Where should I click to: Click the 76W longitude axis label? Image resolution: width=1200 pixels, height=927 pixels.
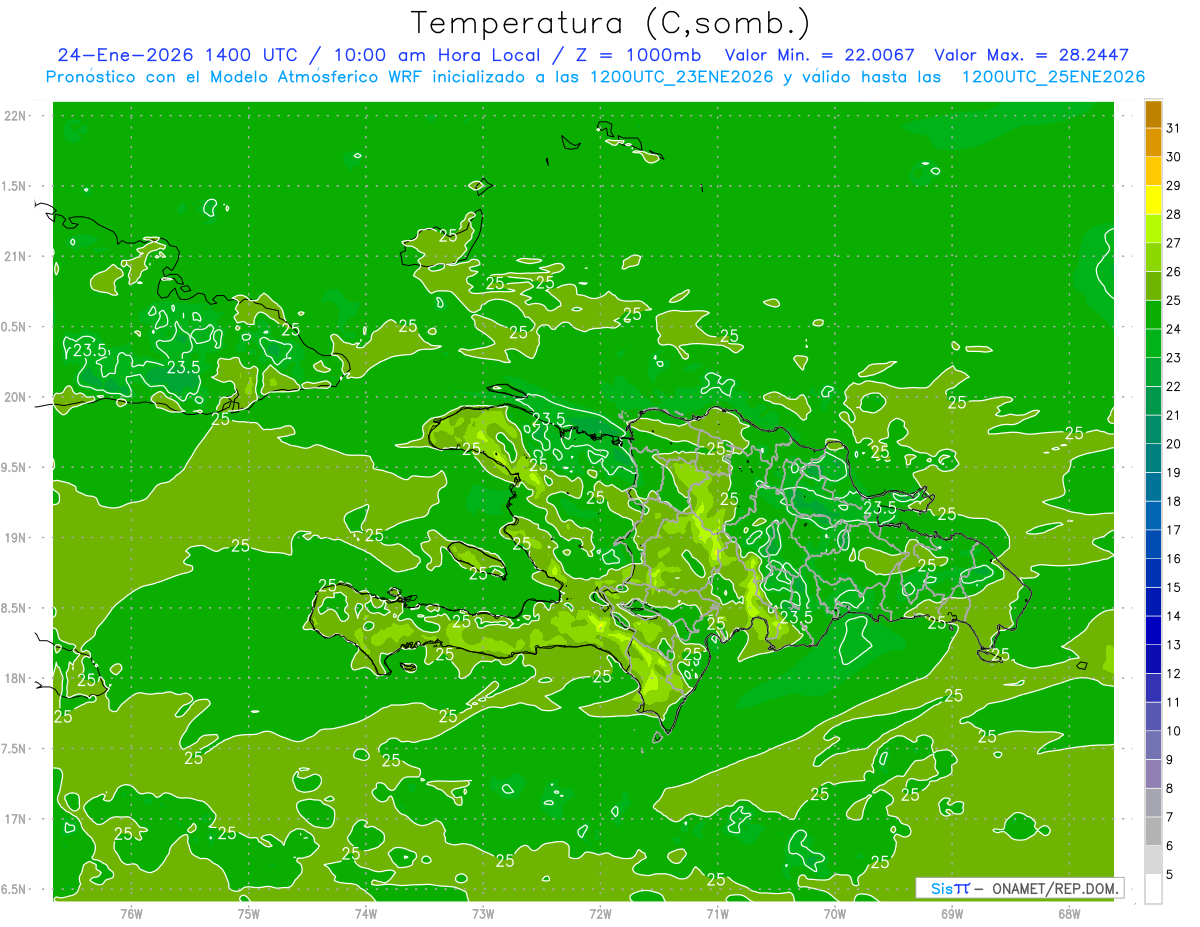click(131, 913)
